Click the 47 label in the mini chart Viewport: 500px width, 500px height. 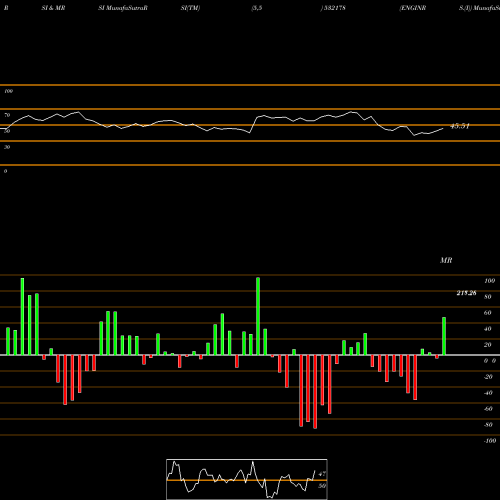click(322, 474)
